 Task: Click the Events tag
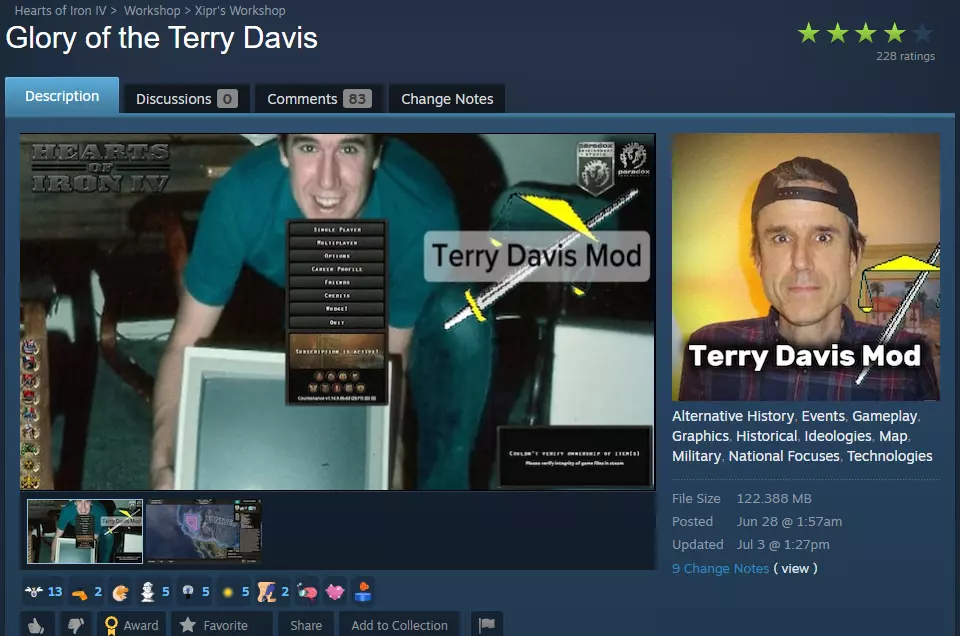(823, 416)
